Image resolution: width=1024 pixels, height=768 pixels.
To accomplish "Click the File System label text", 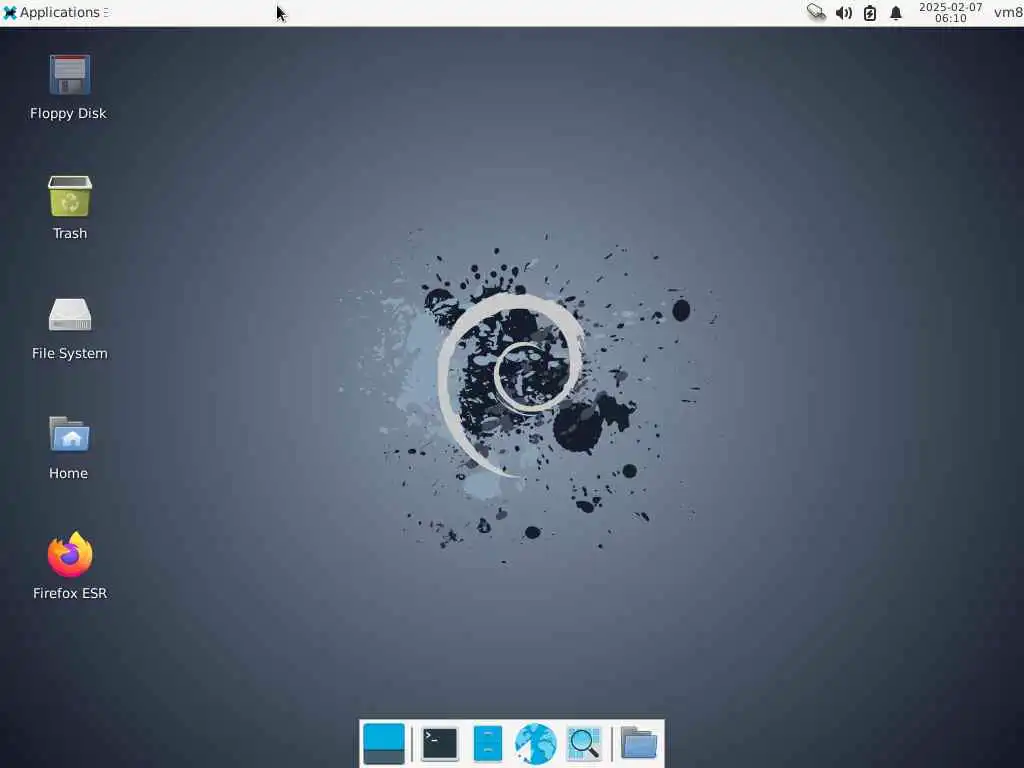I will [70, 353].
